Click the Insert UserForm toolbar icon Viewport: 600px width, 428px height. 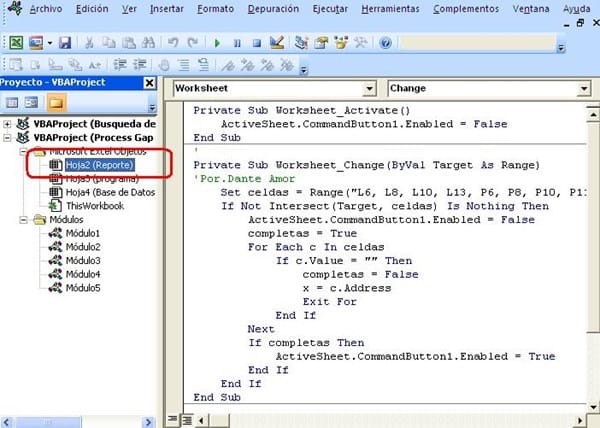[36, 42]
